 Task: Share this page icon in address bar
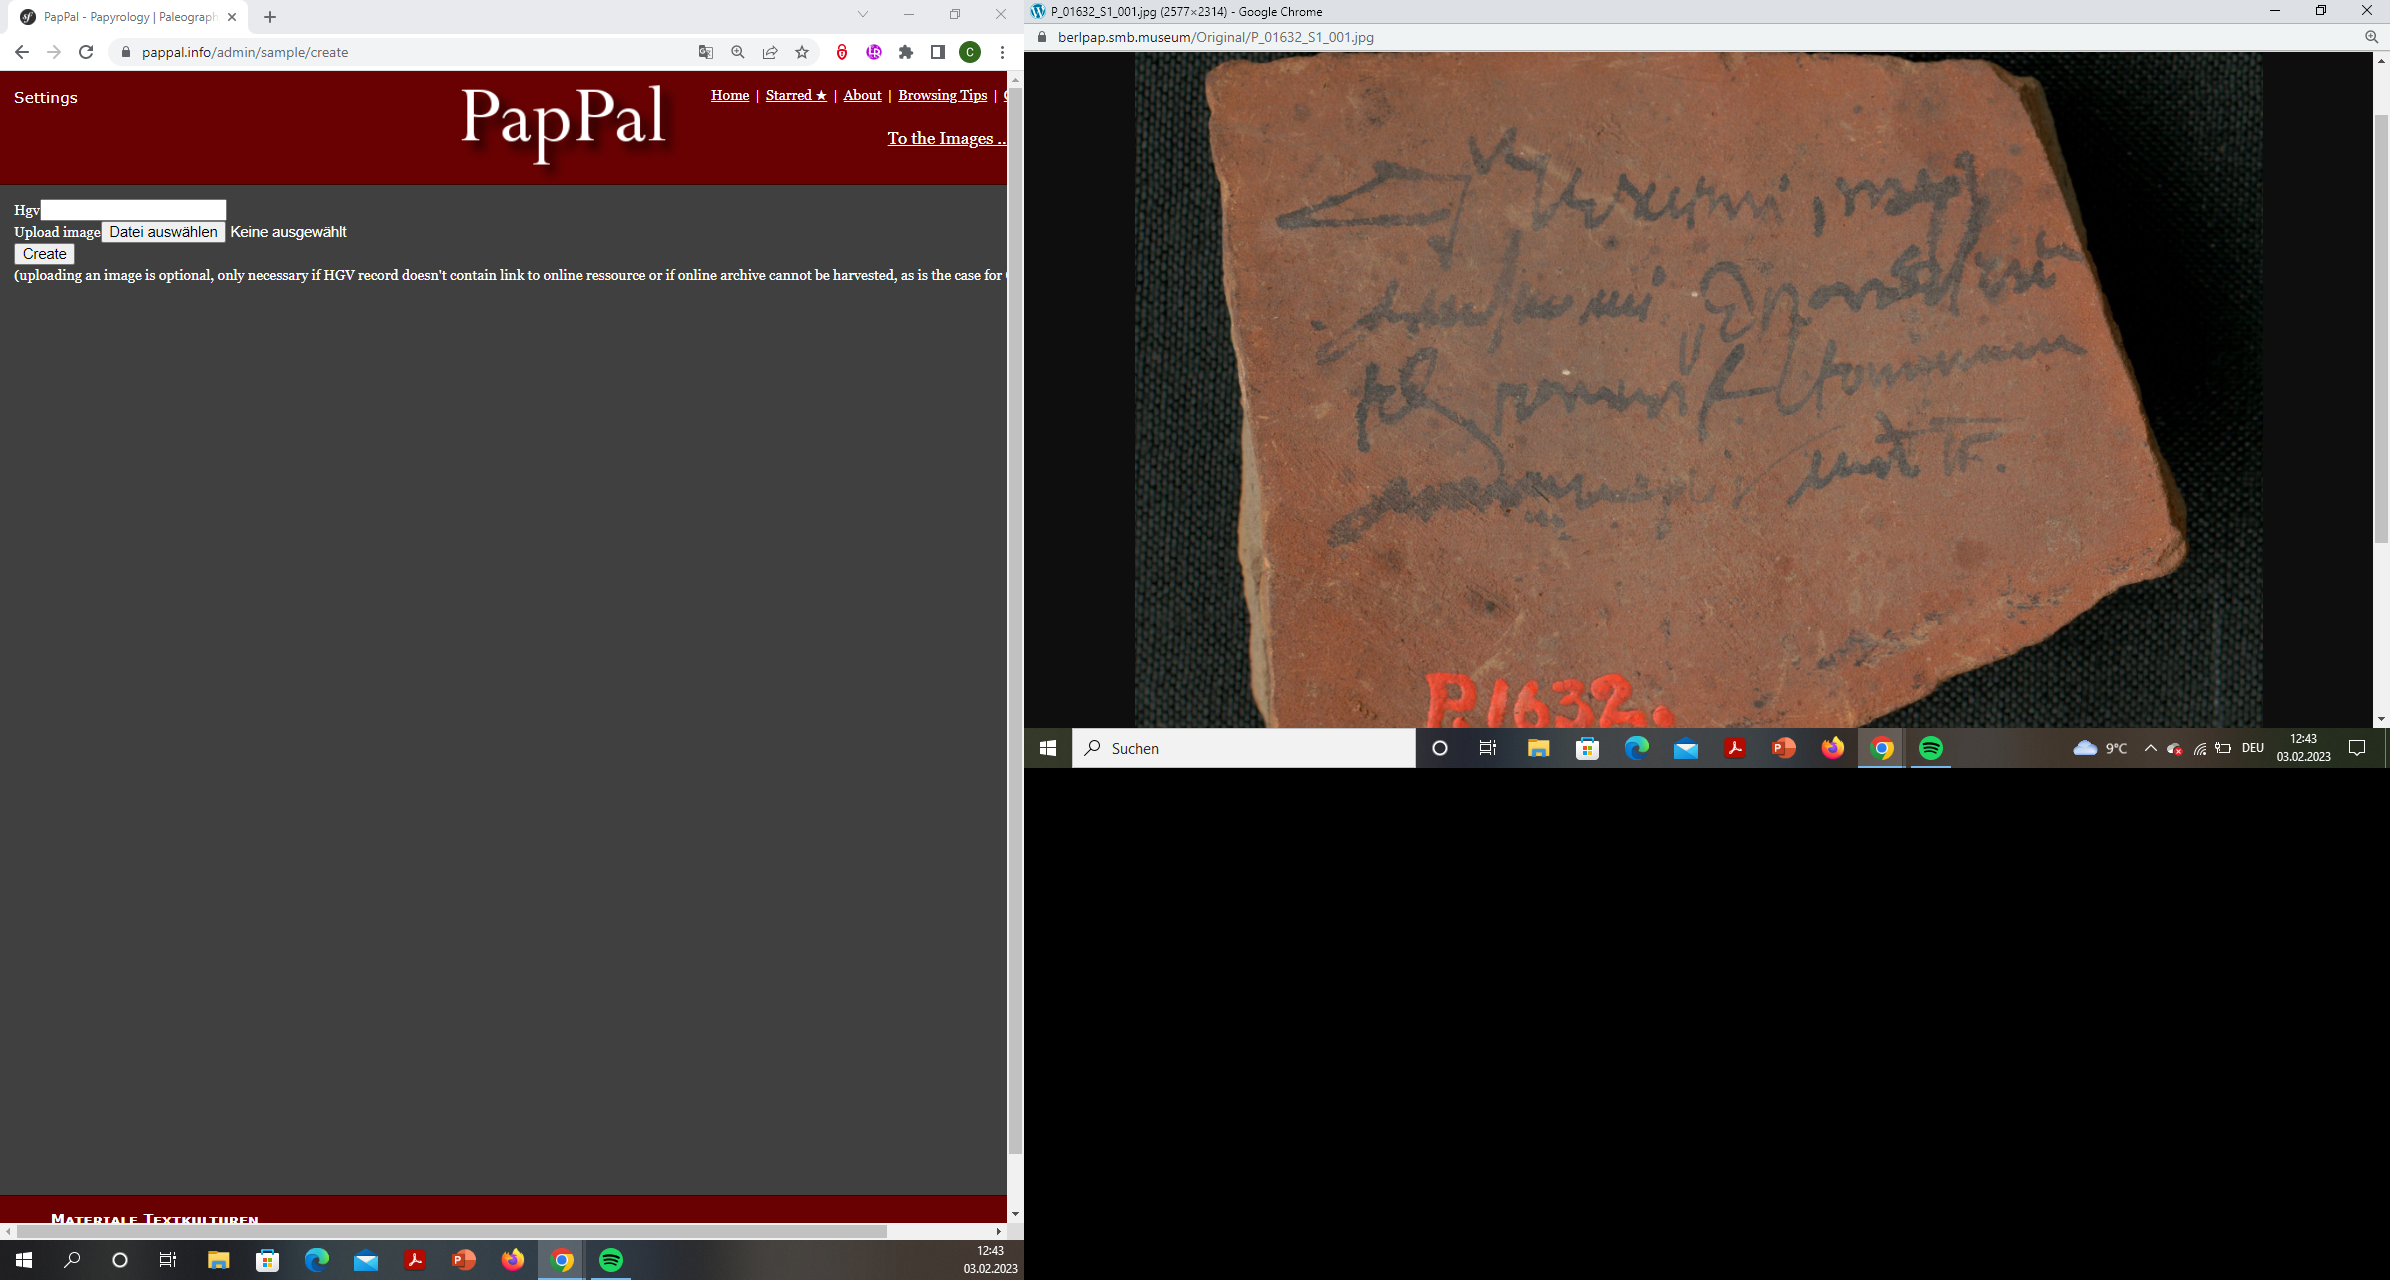pyautogui.click(x=770, y=52)
